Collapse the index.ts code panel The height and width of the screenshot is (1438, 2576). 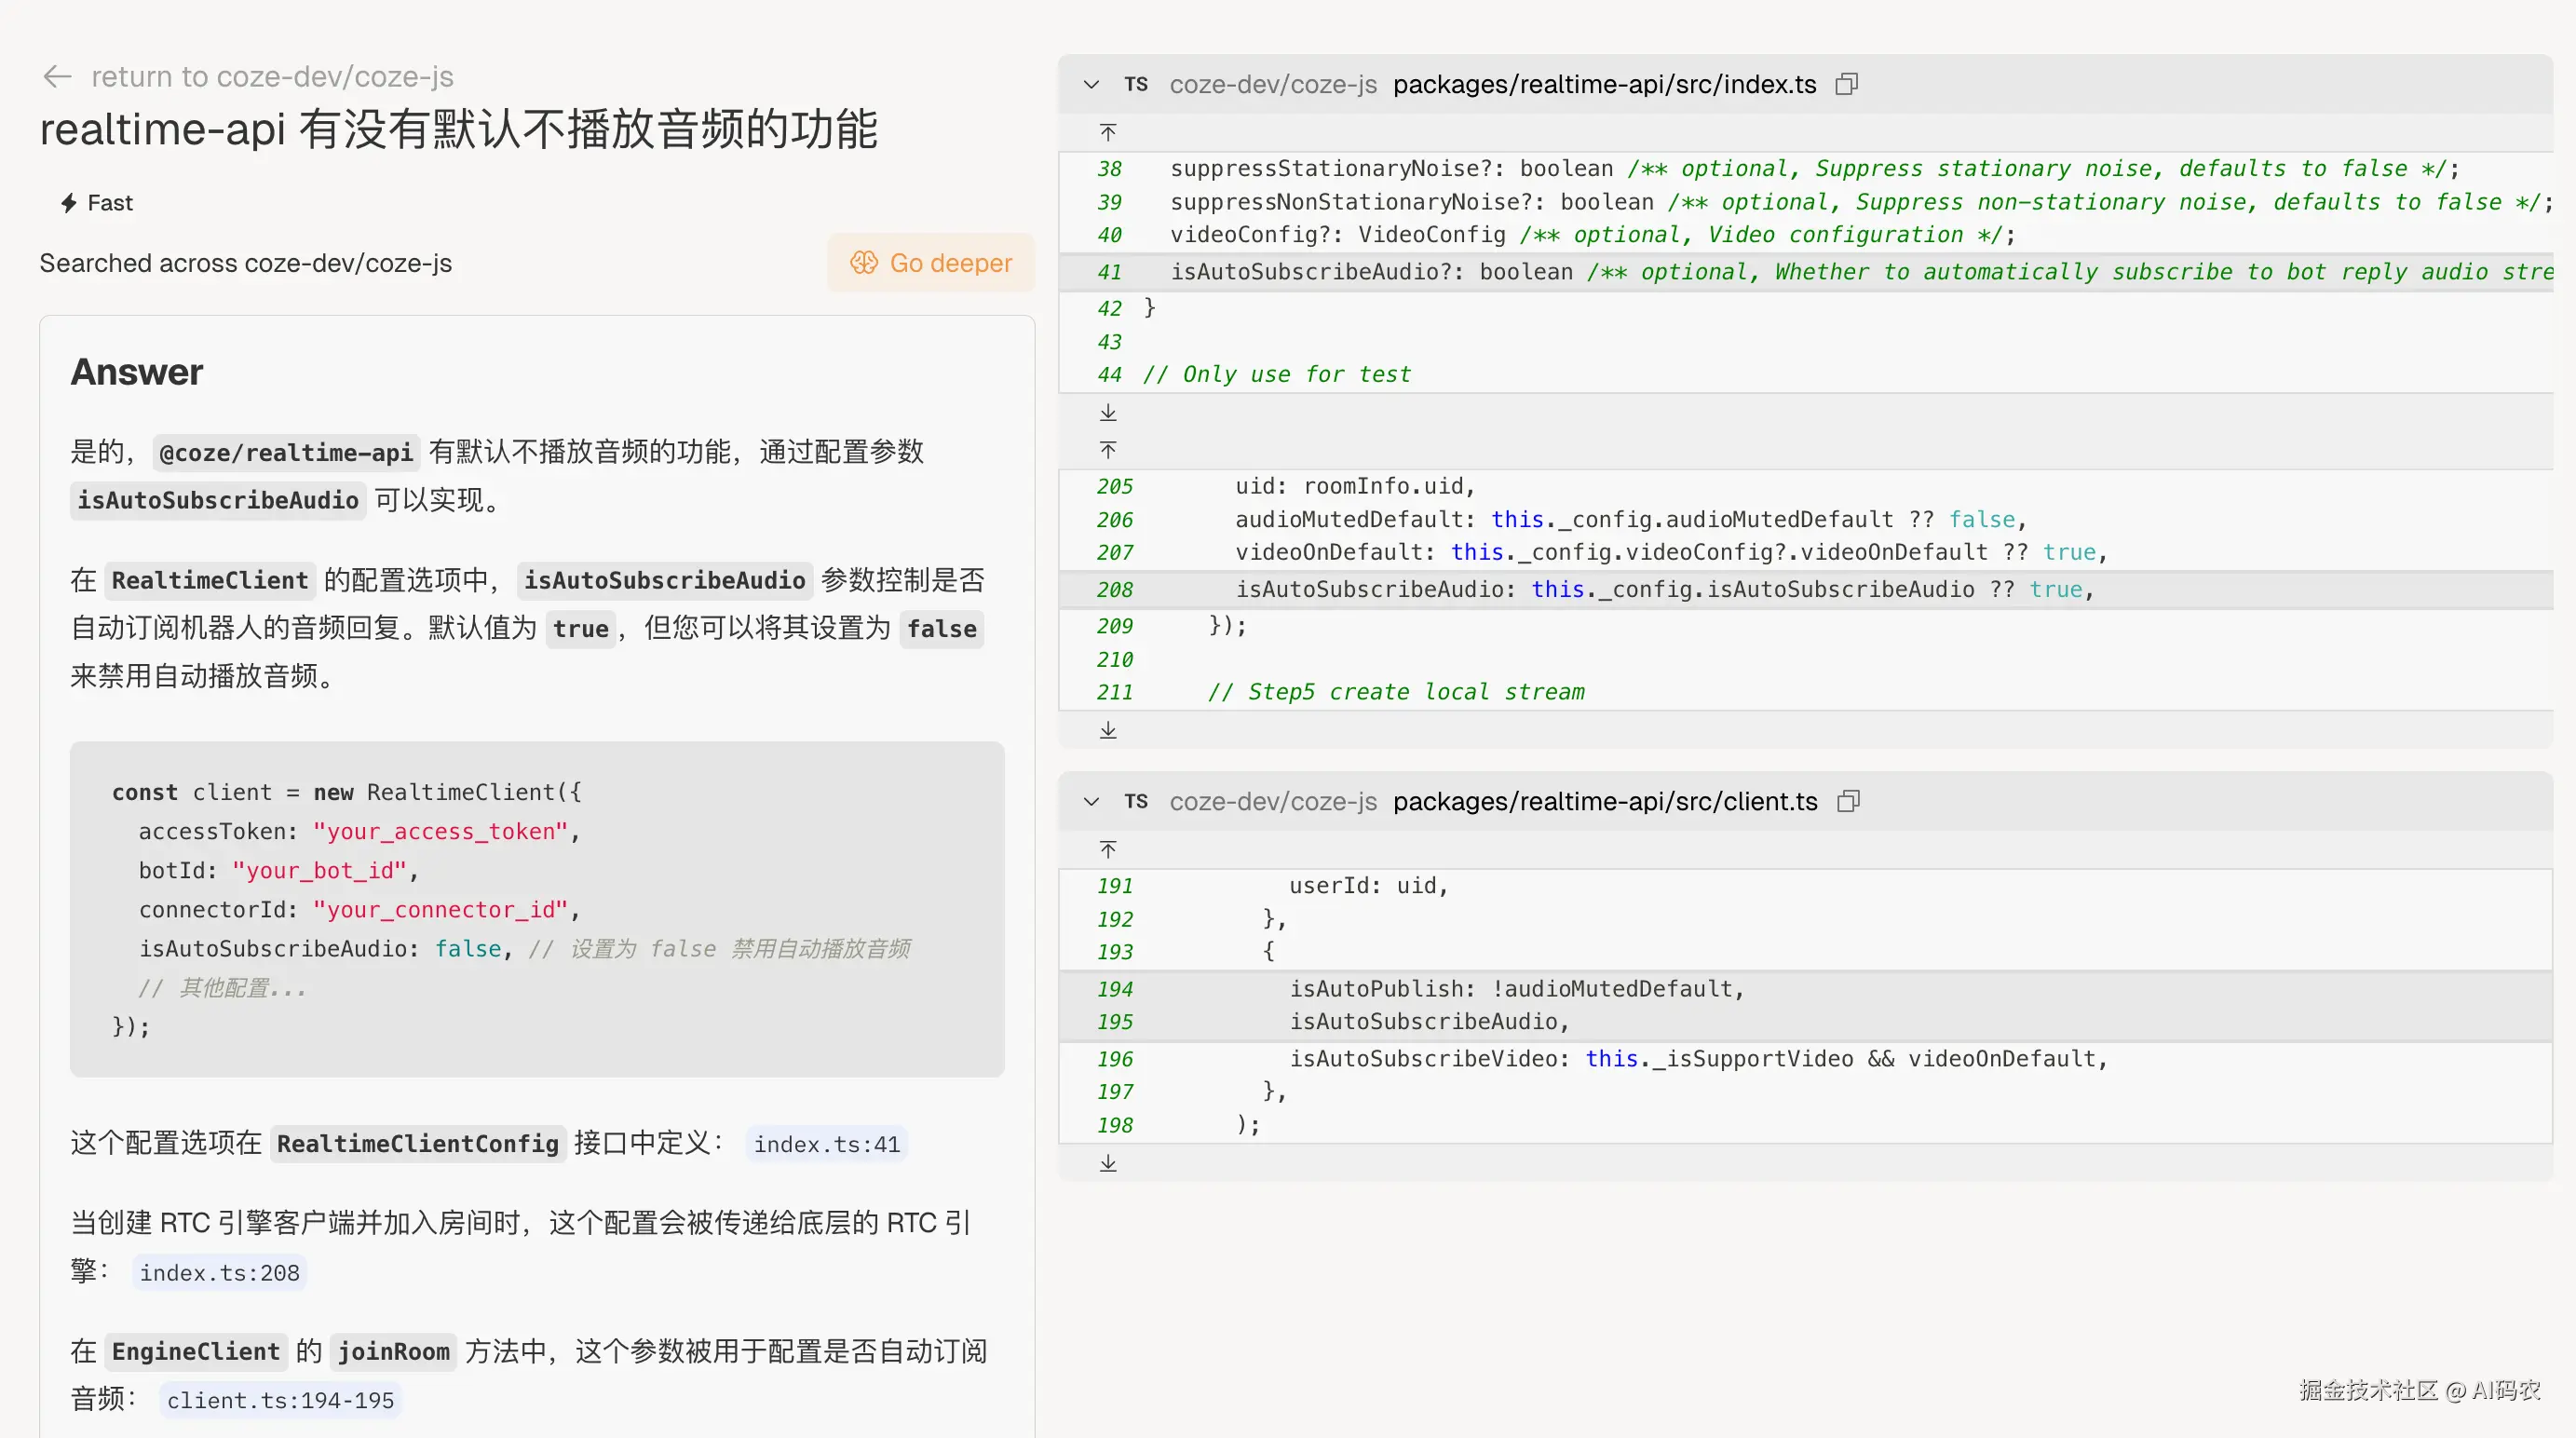(x=1091, y=85)
